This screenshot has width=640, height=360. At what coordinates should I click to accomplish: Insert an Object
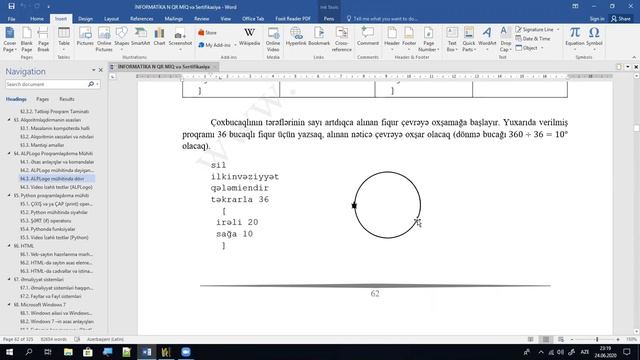(529, 48)
